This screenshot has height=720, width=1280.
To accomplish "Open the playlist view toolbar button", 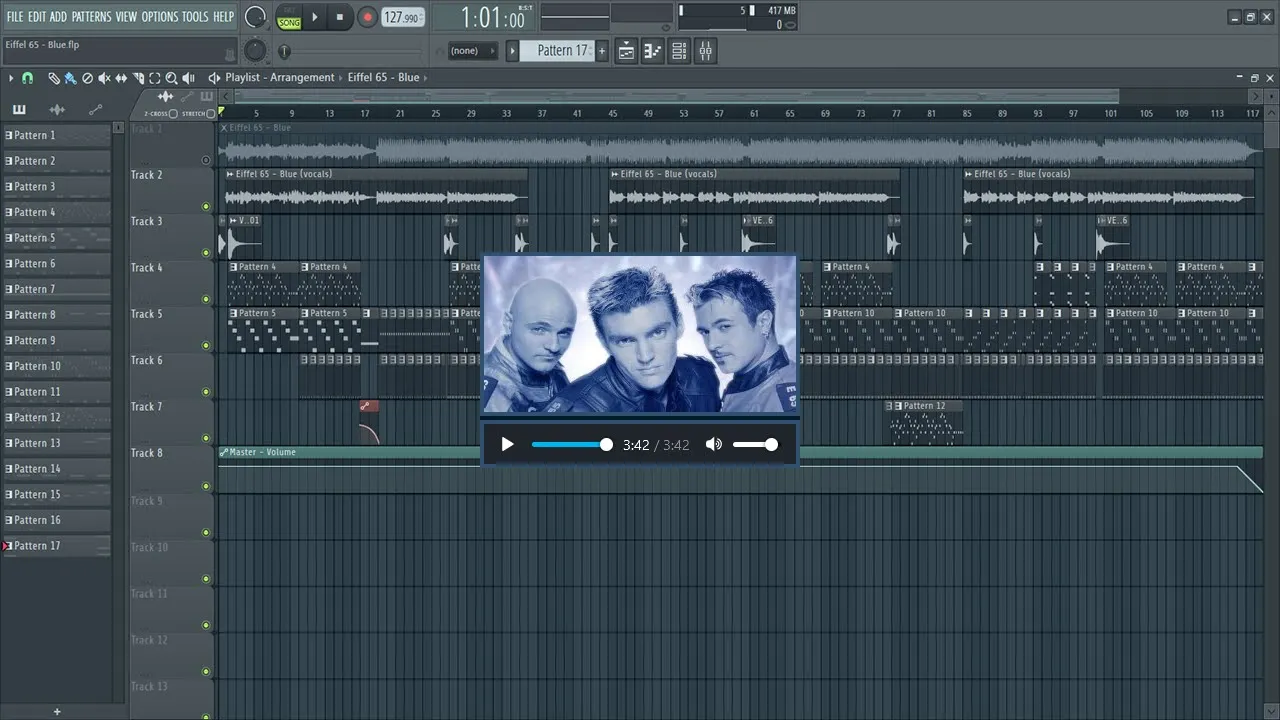I will [626, 51].
